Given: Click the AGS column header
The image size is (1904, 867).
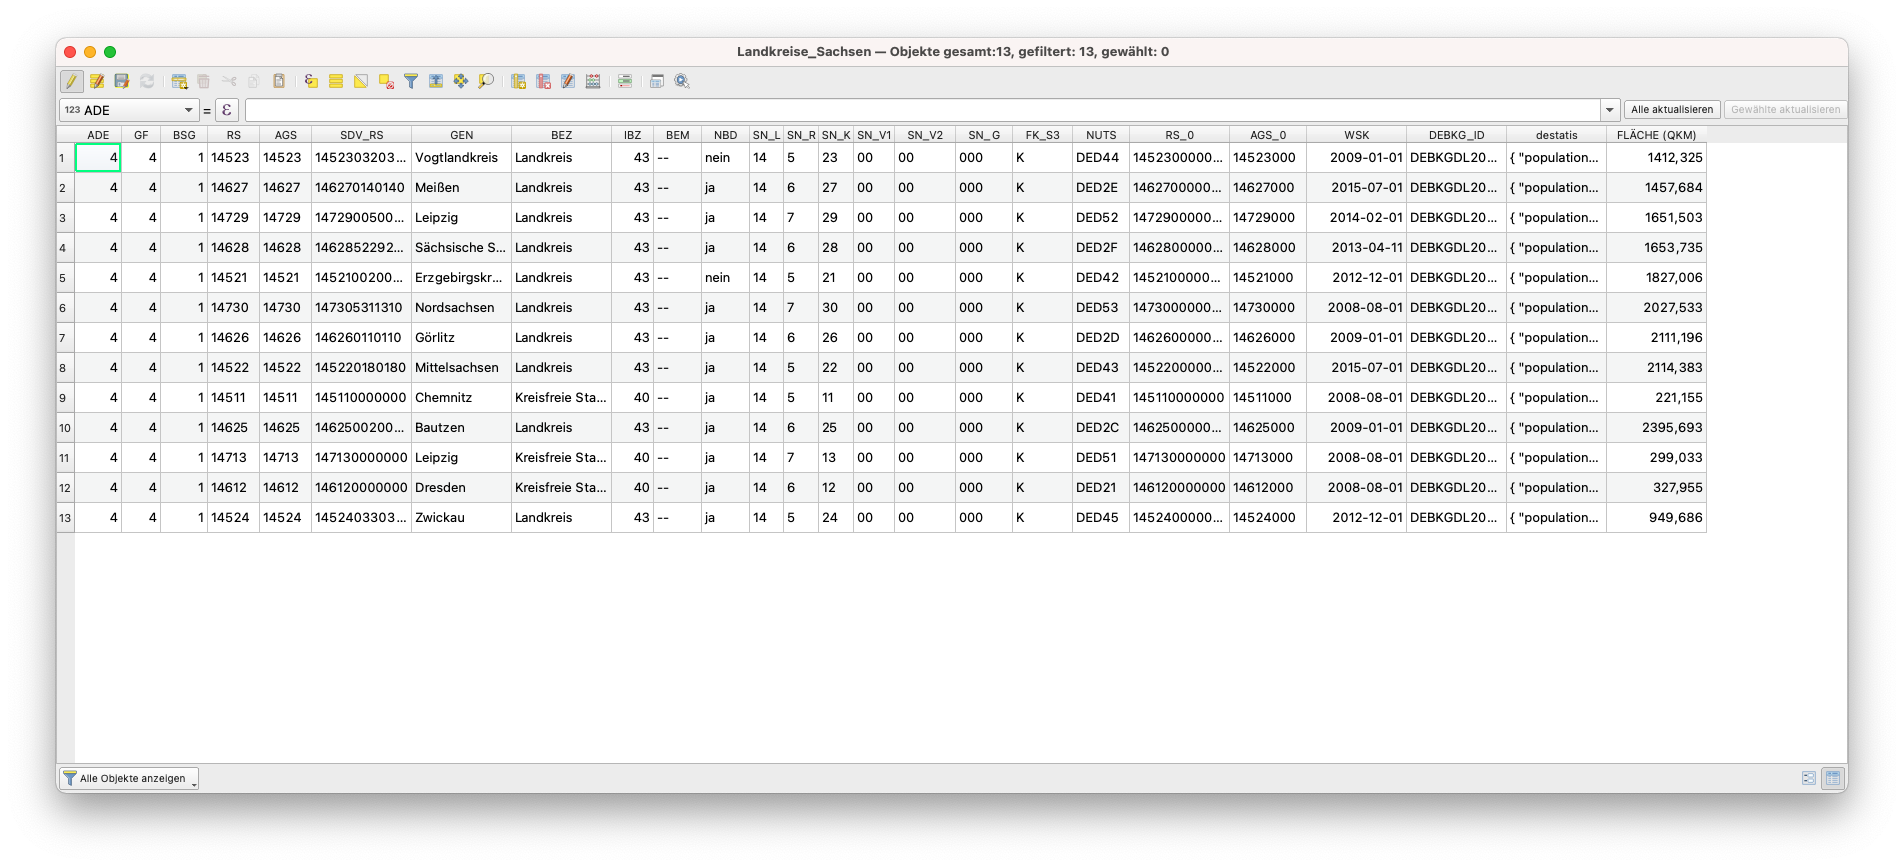Looking at the screenshot, I should pyautogui.click(x=285, y=135).
